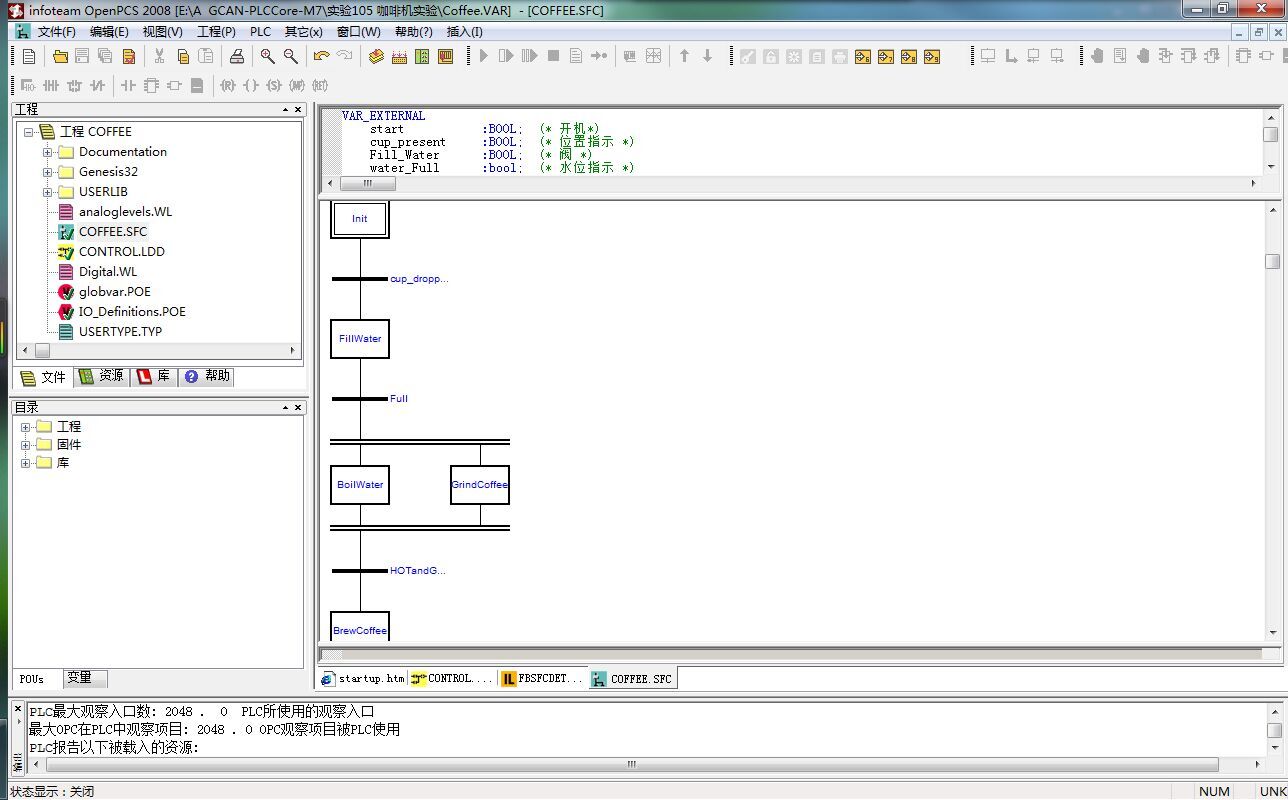Click the Print icon in toolbar
This screenshot has width=1288, height=800.
pos(237,57)
